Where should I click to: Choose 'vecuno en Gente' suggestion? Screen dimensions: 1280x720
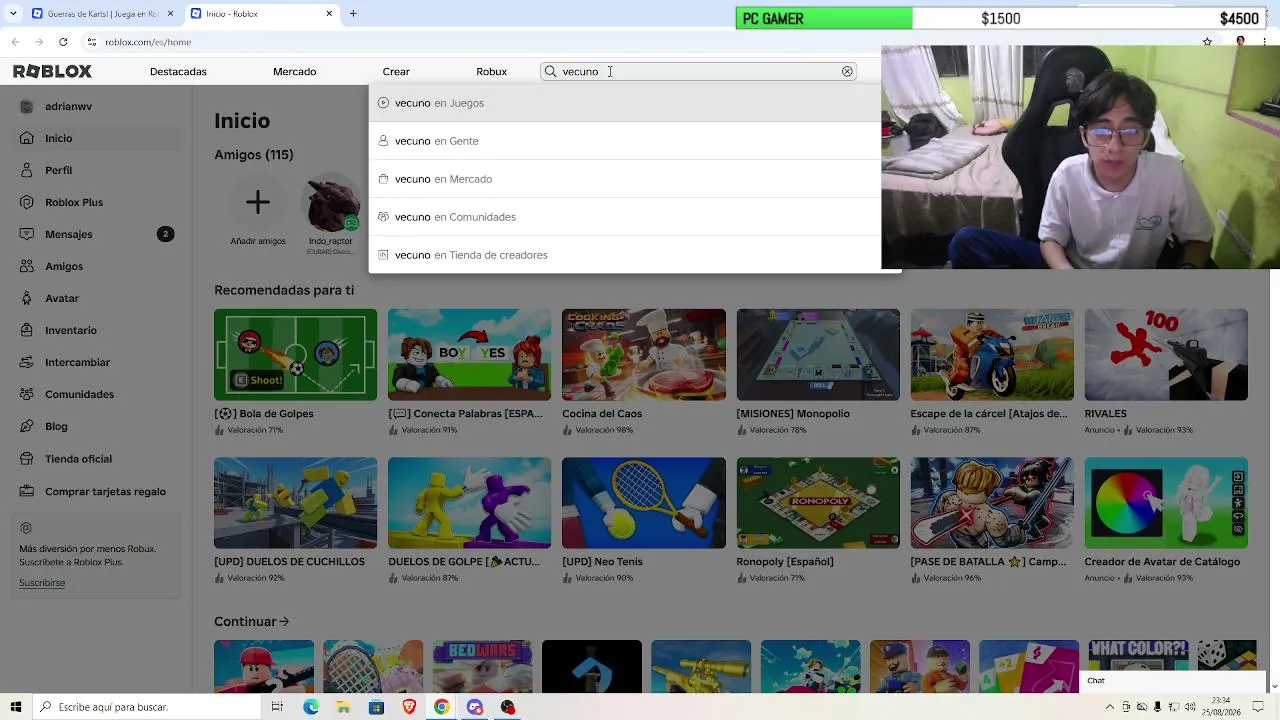tap(625, 141)
